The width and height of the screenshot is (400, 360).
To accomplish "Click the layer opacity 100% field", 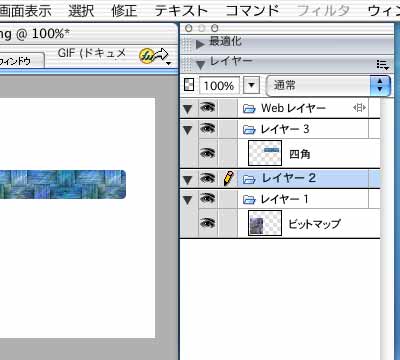I will (219, 86).
